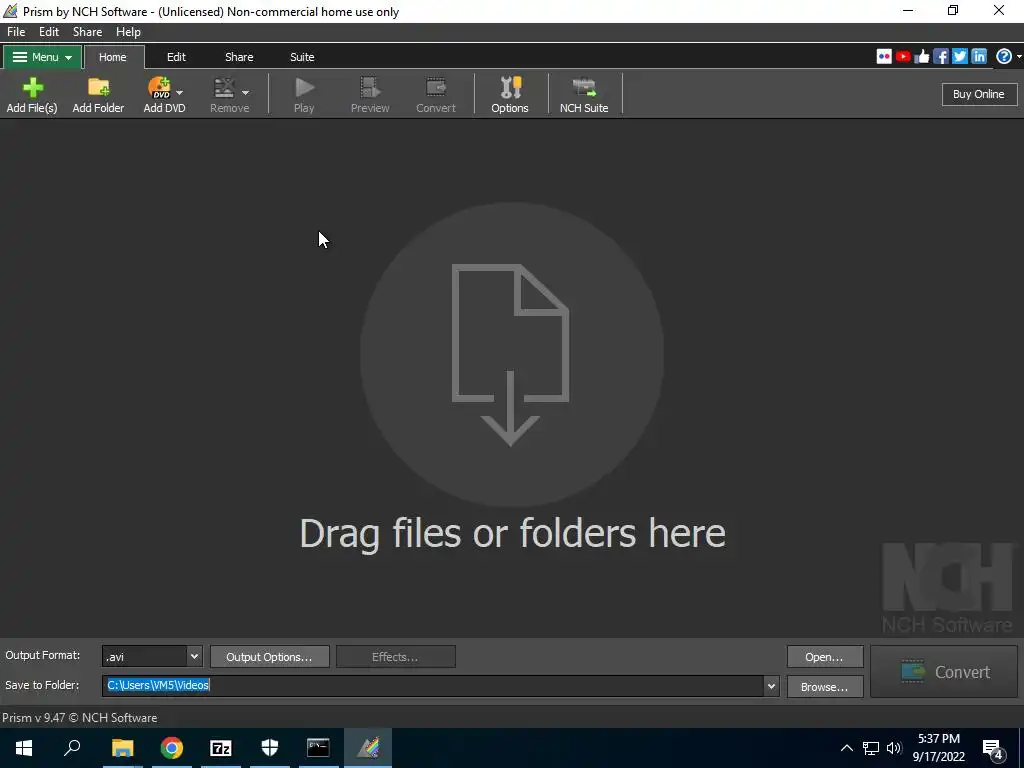Click the Add DVD toolbar icon
1024x768 pixels.
coord(159,95)
